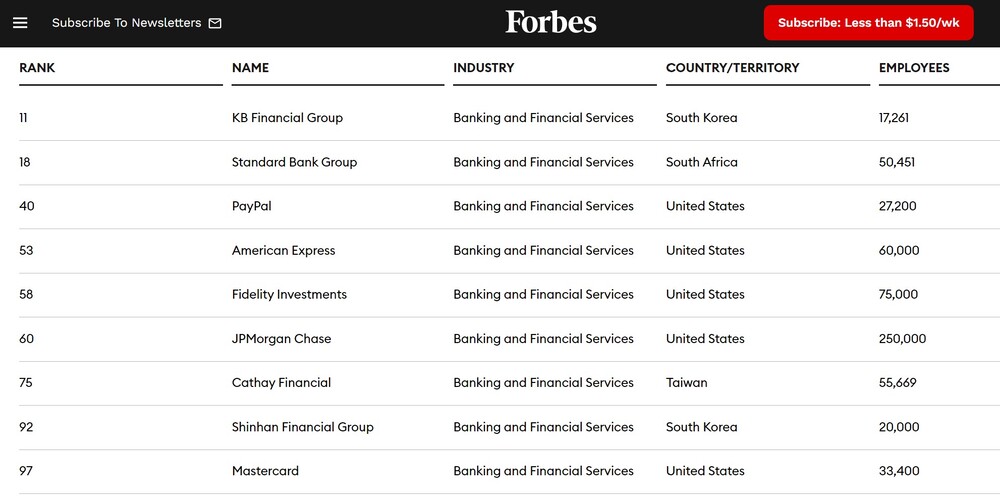Sort by COUNTRY/TERRITORY column header
The height and width of the screenshot is (504, 1000).
click(x=732, y=68)
